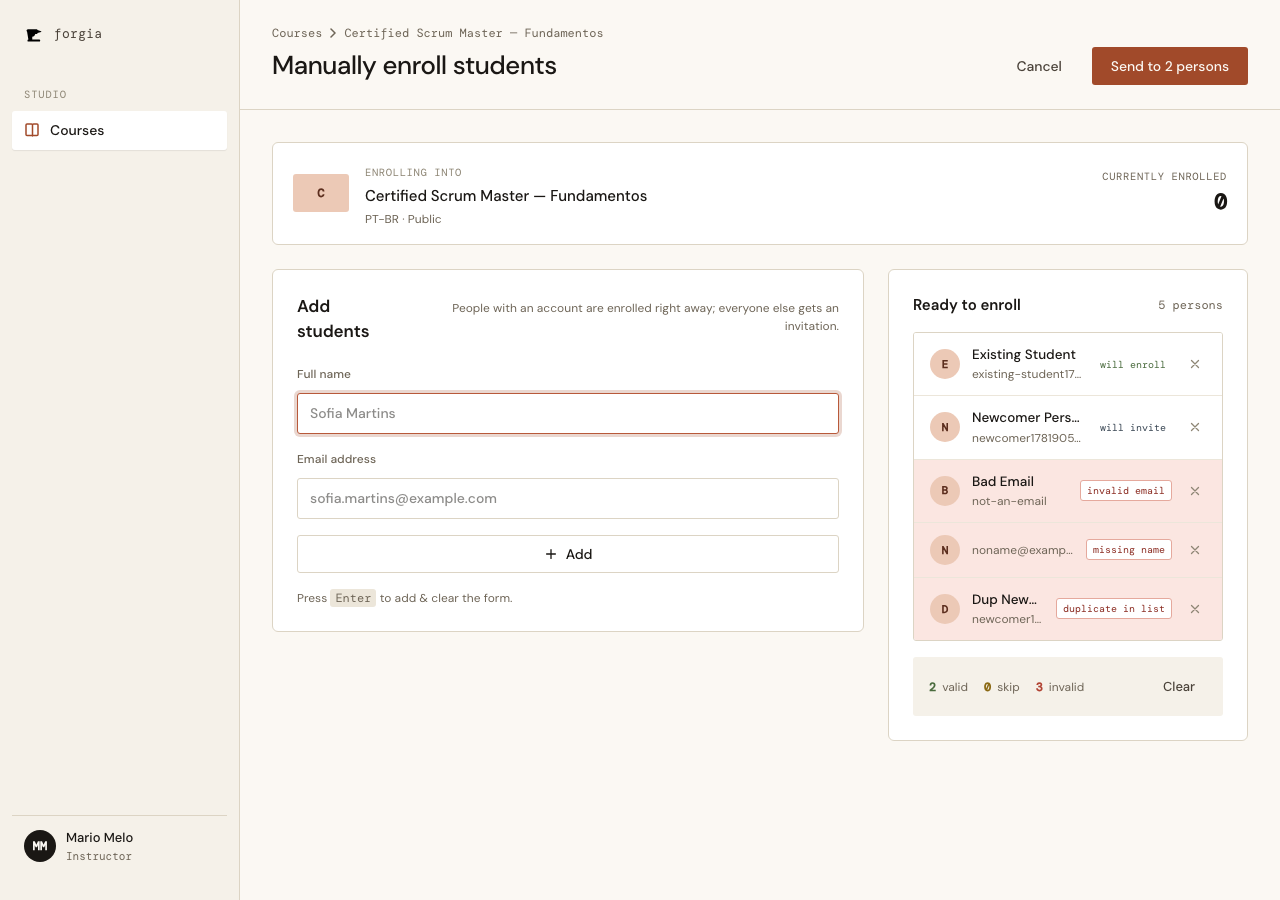
Task: Click the Dup Newcomer avatar D
Action: [945, 609]
